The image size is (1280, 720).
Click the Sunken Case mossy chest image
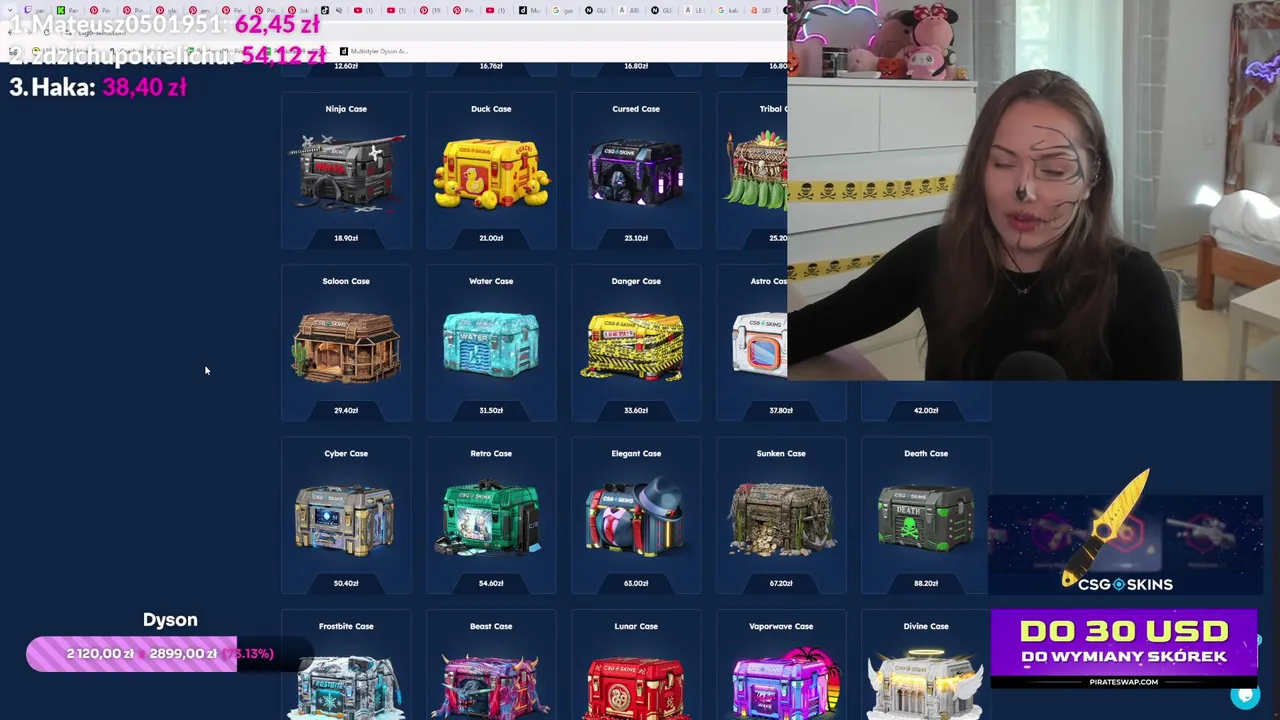(781, 519)
